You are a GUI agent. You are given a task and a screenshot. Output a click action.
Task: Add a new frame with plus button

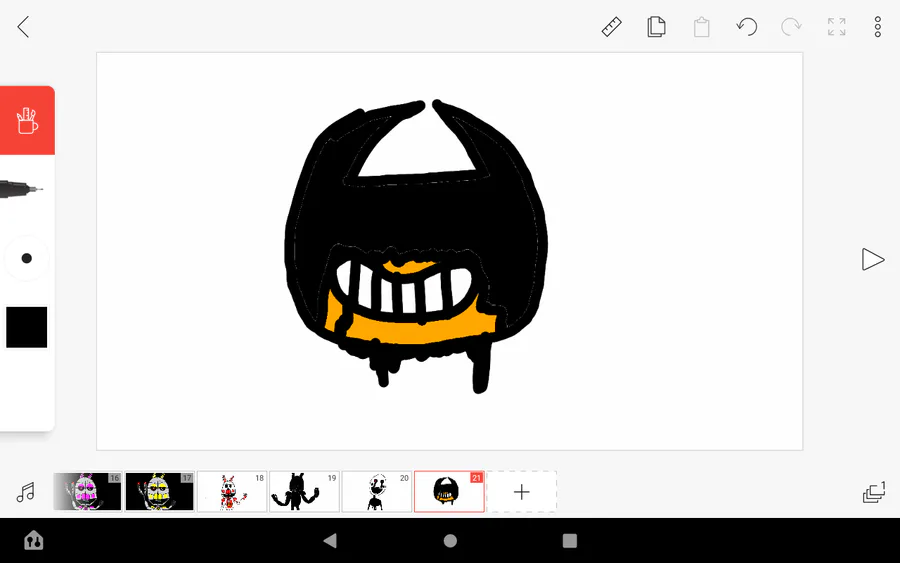522,492
